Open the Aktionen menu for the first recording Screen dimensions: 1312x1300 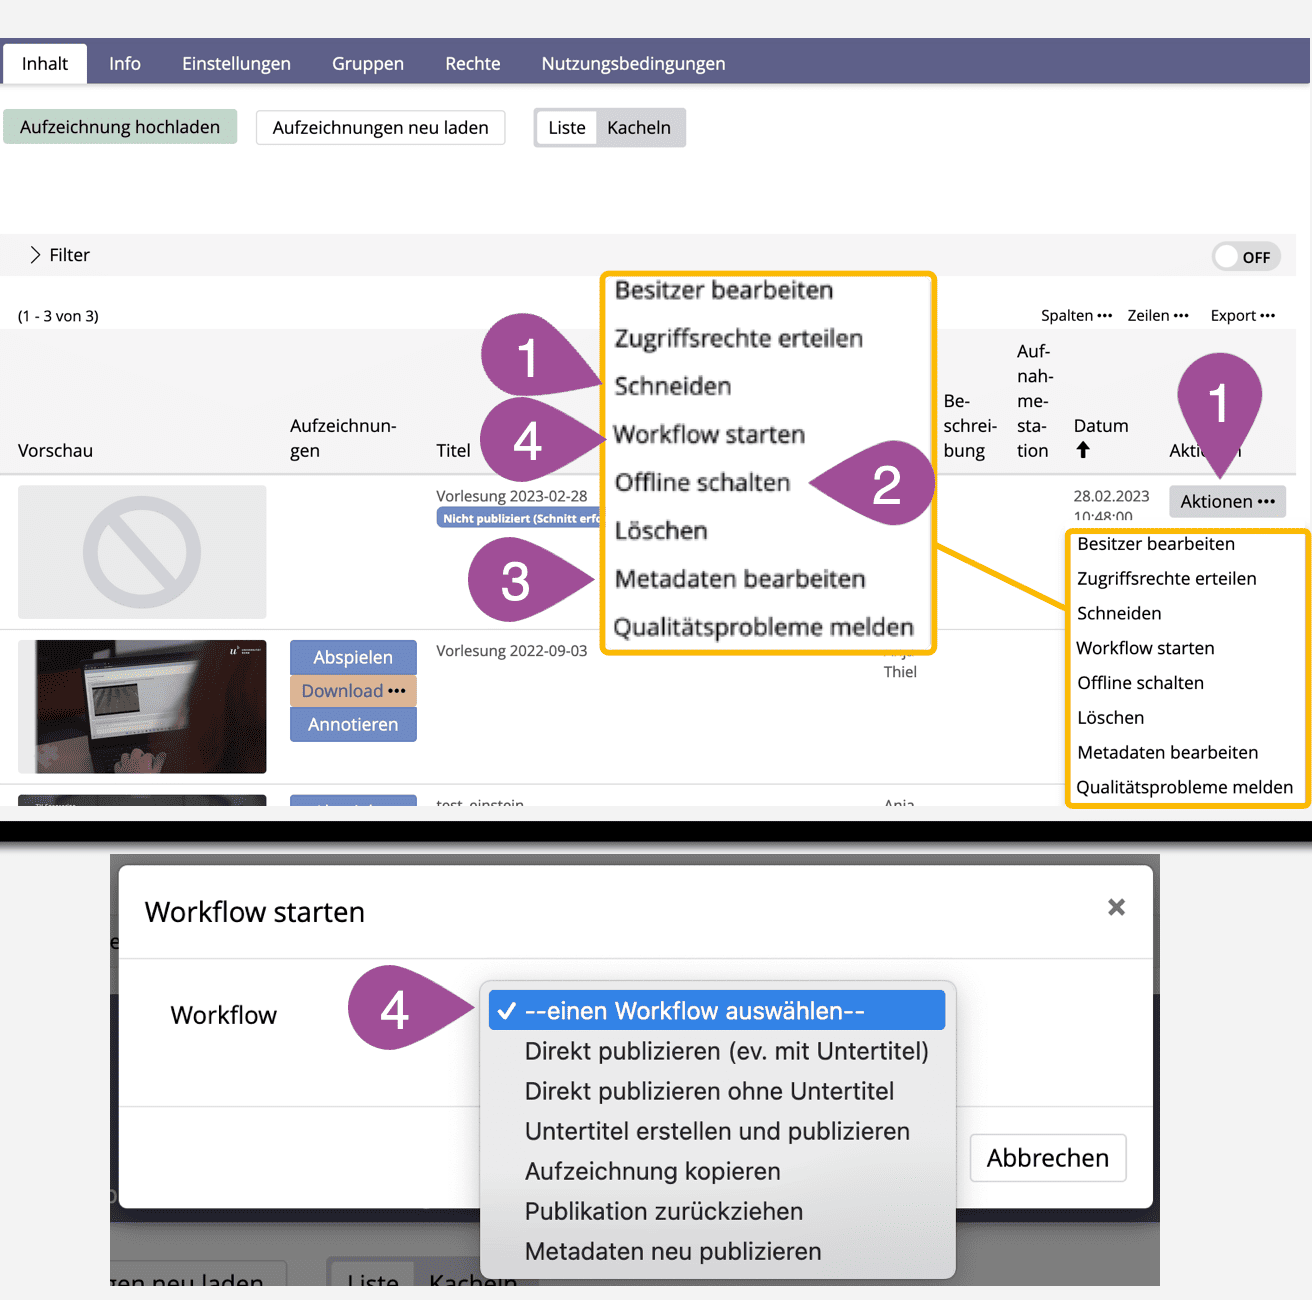click(1227, 501)
